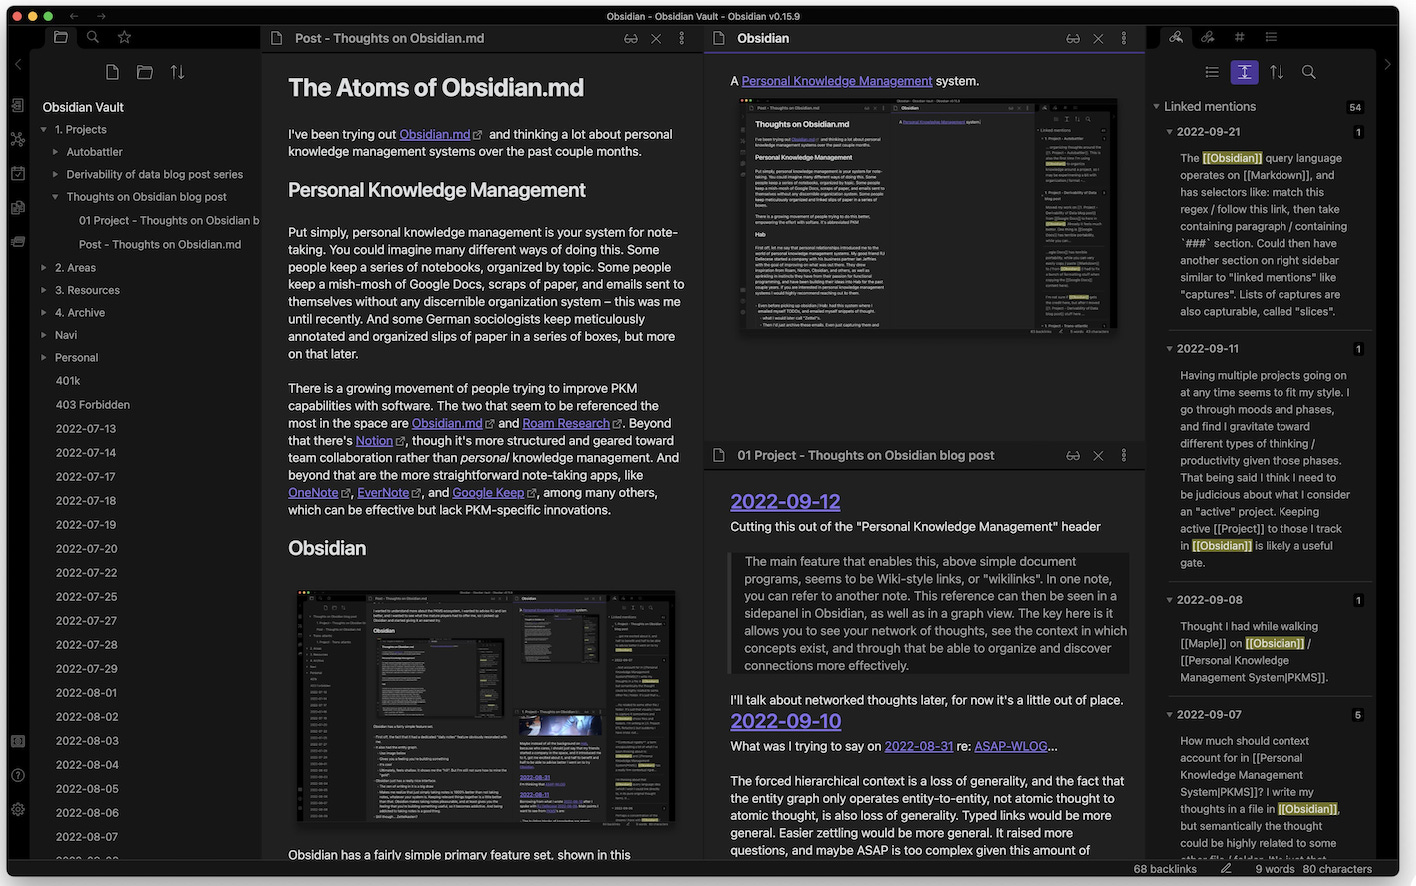Toggle reading view for the Obsidian note pane
1416x886 pixels.
[x=1073, y=38]
